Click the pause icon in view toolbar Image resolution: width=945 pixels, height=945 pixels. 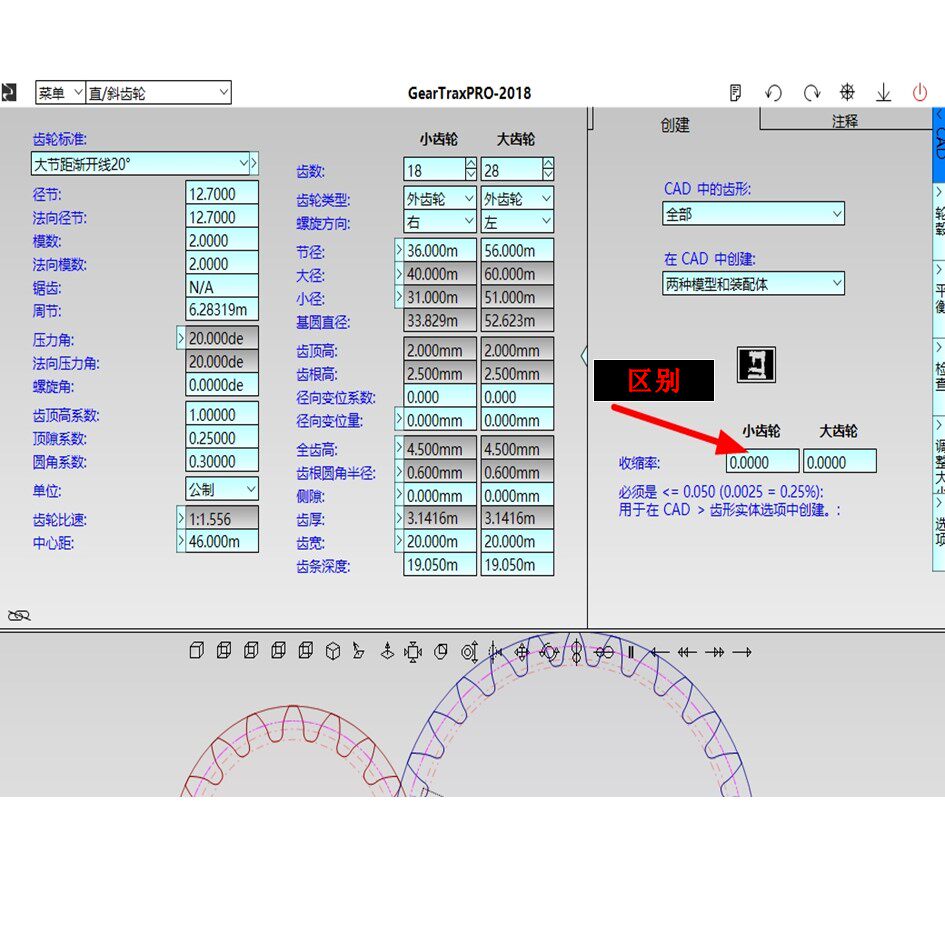pos(631,652)
